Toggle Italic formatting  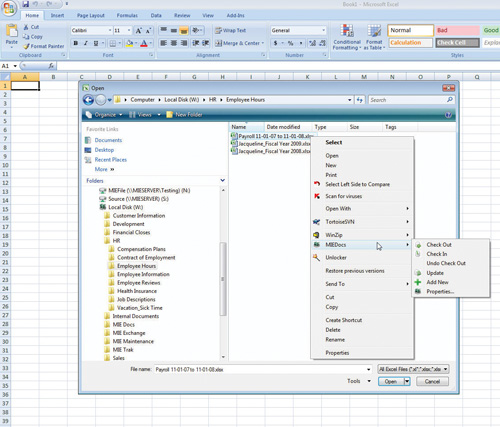(x=86, y=43)
